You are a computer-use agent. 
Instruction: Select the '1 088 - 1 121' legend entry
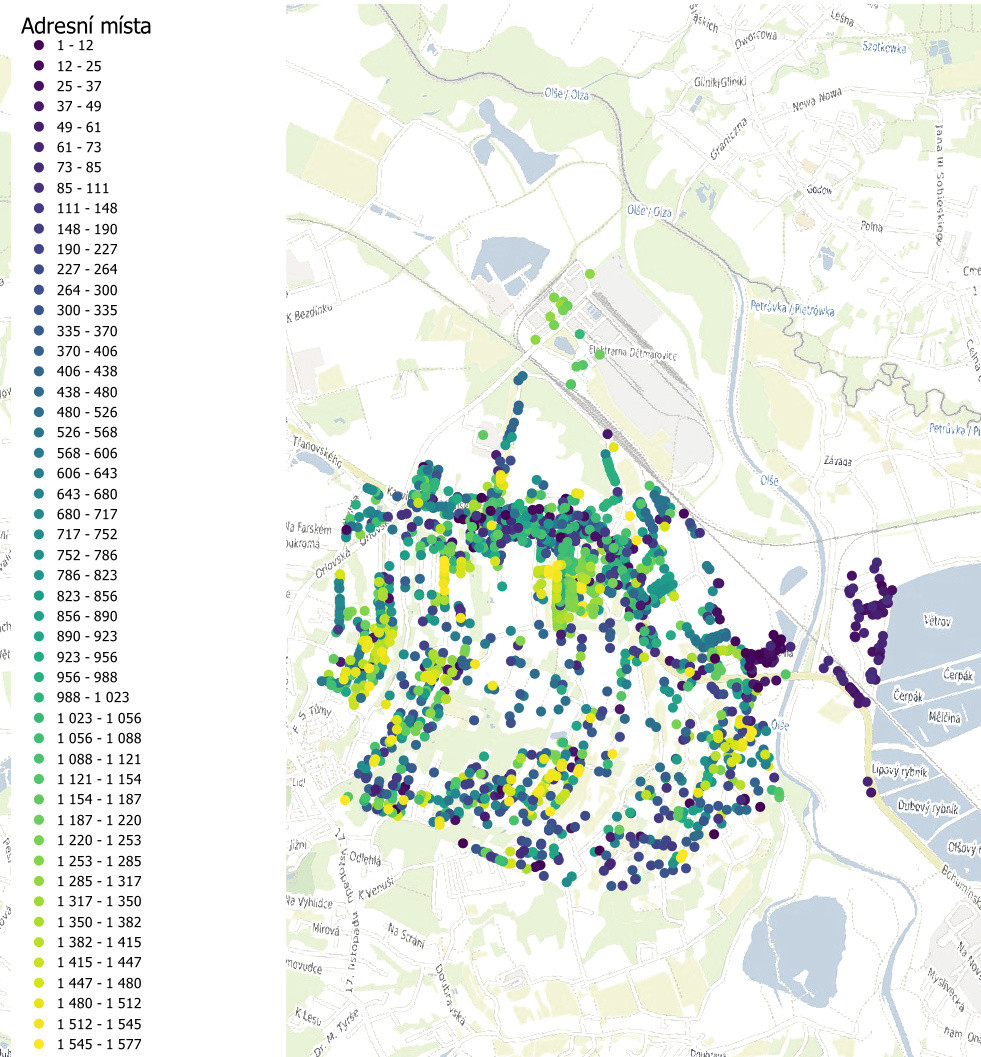pyautogui.click(x=88, y=758)
